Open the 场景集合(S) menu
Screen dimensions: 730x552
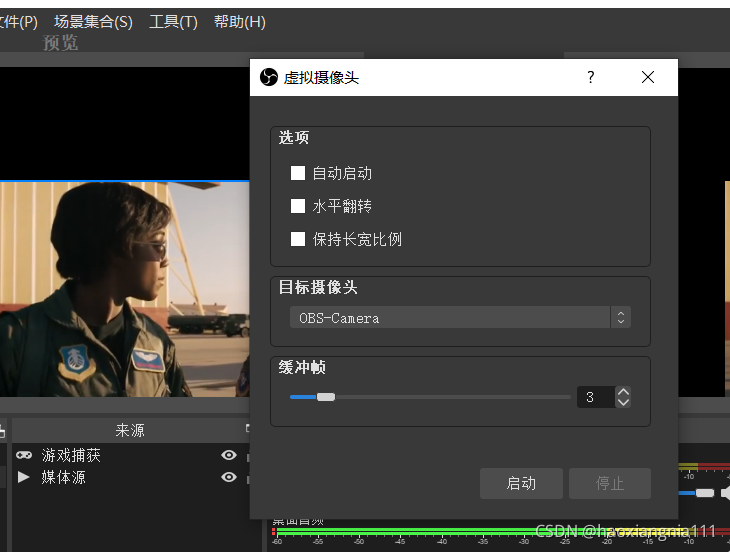tap(93, 22)
